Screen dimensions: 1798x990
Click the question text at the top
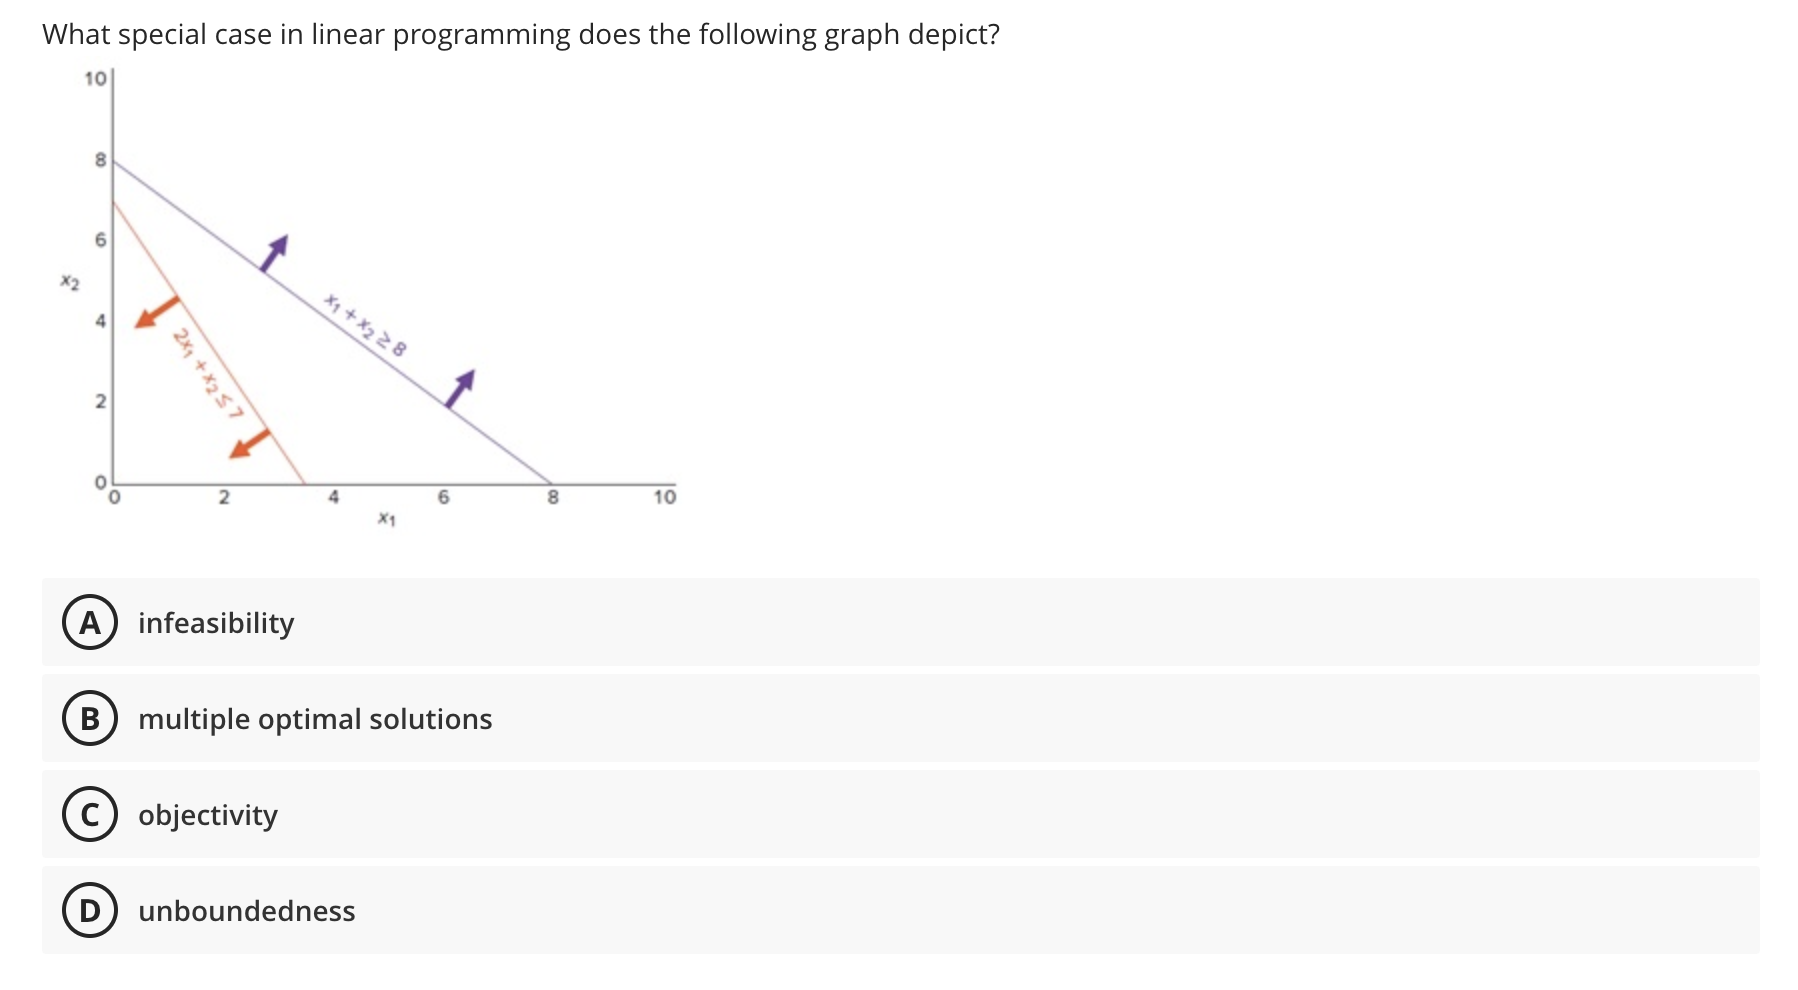point(520,33)
